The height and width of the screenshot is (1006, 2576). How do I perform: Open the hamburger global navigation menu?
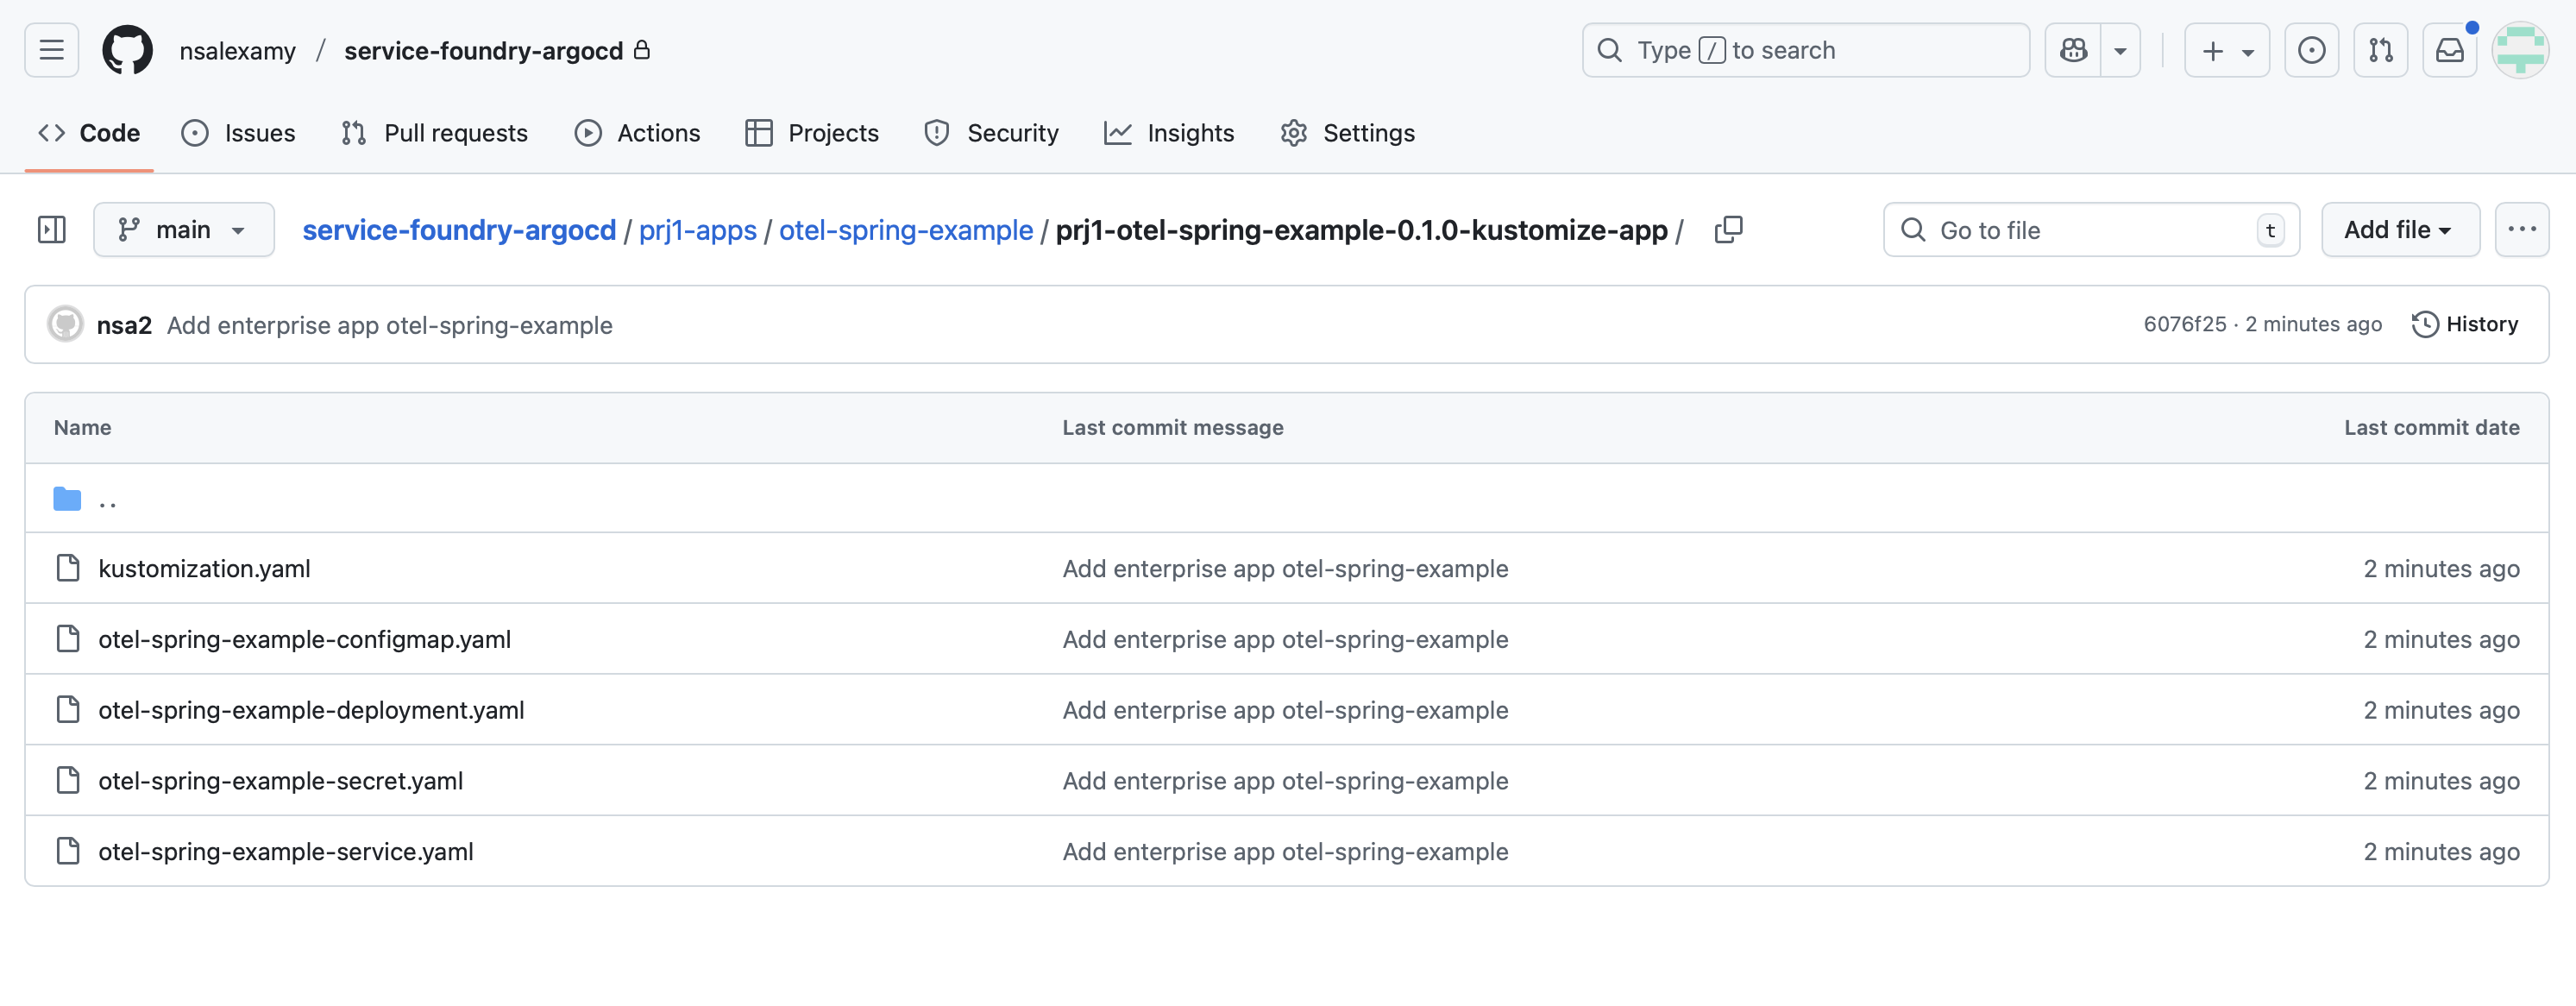(52, 50)
